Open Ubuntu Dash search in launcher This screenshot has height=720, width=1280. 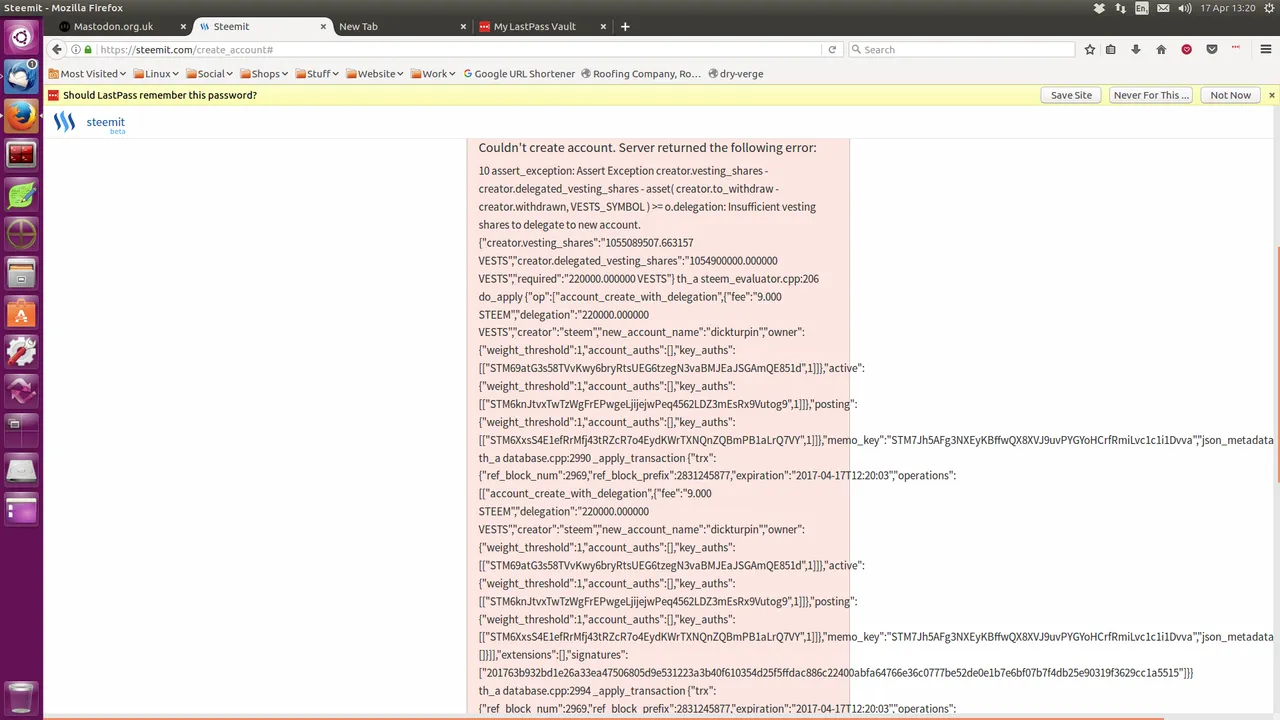[21, 39]
